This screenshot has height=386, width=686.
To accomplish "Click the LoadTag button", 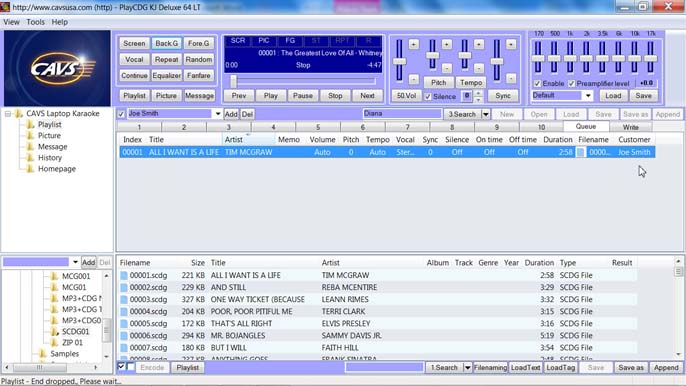I will (x=560, y=368).
